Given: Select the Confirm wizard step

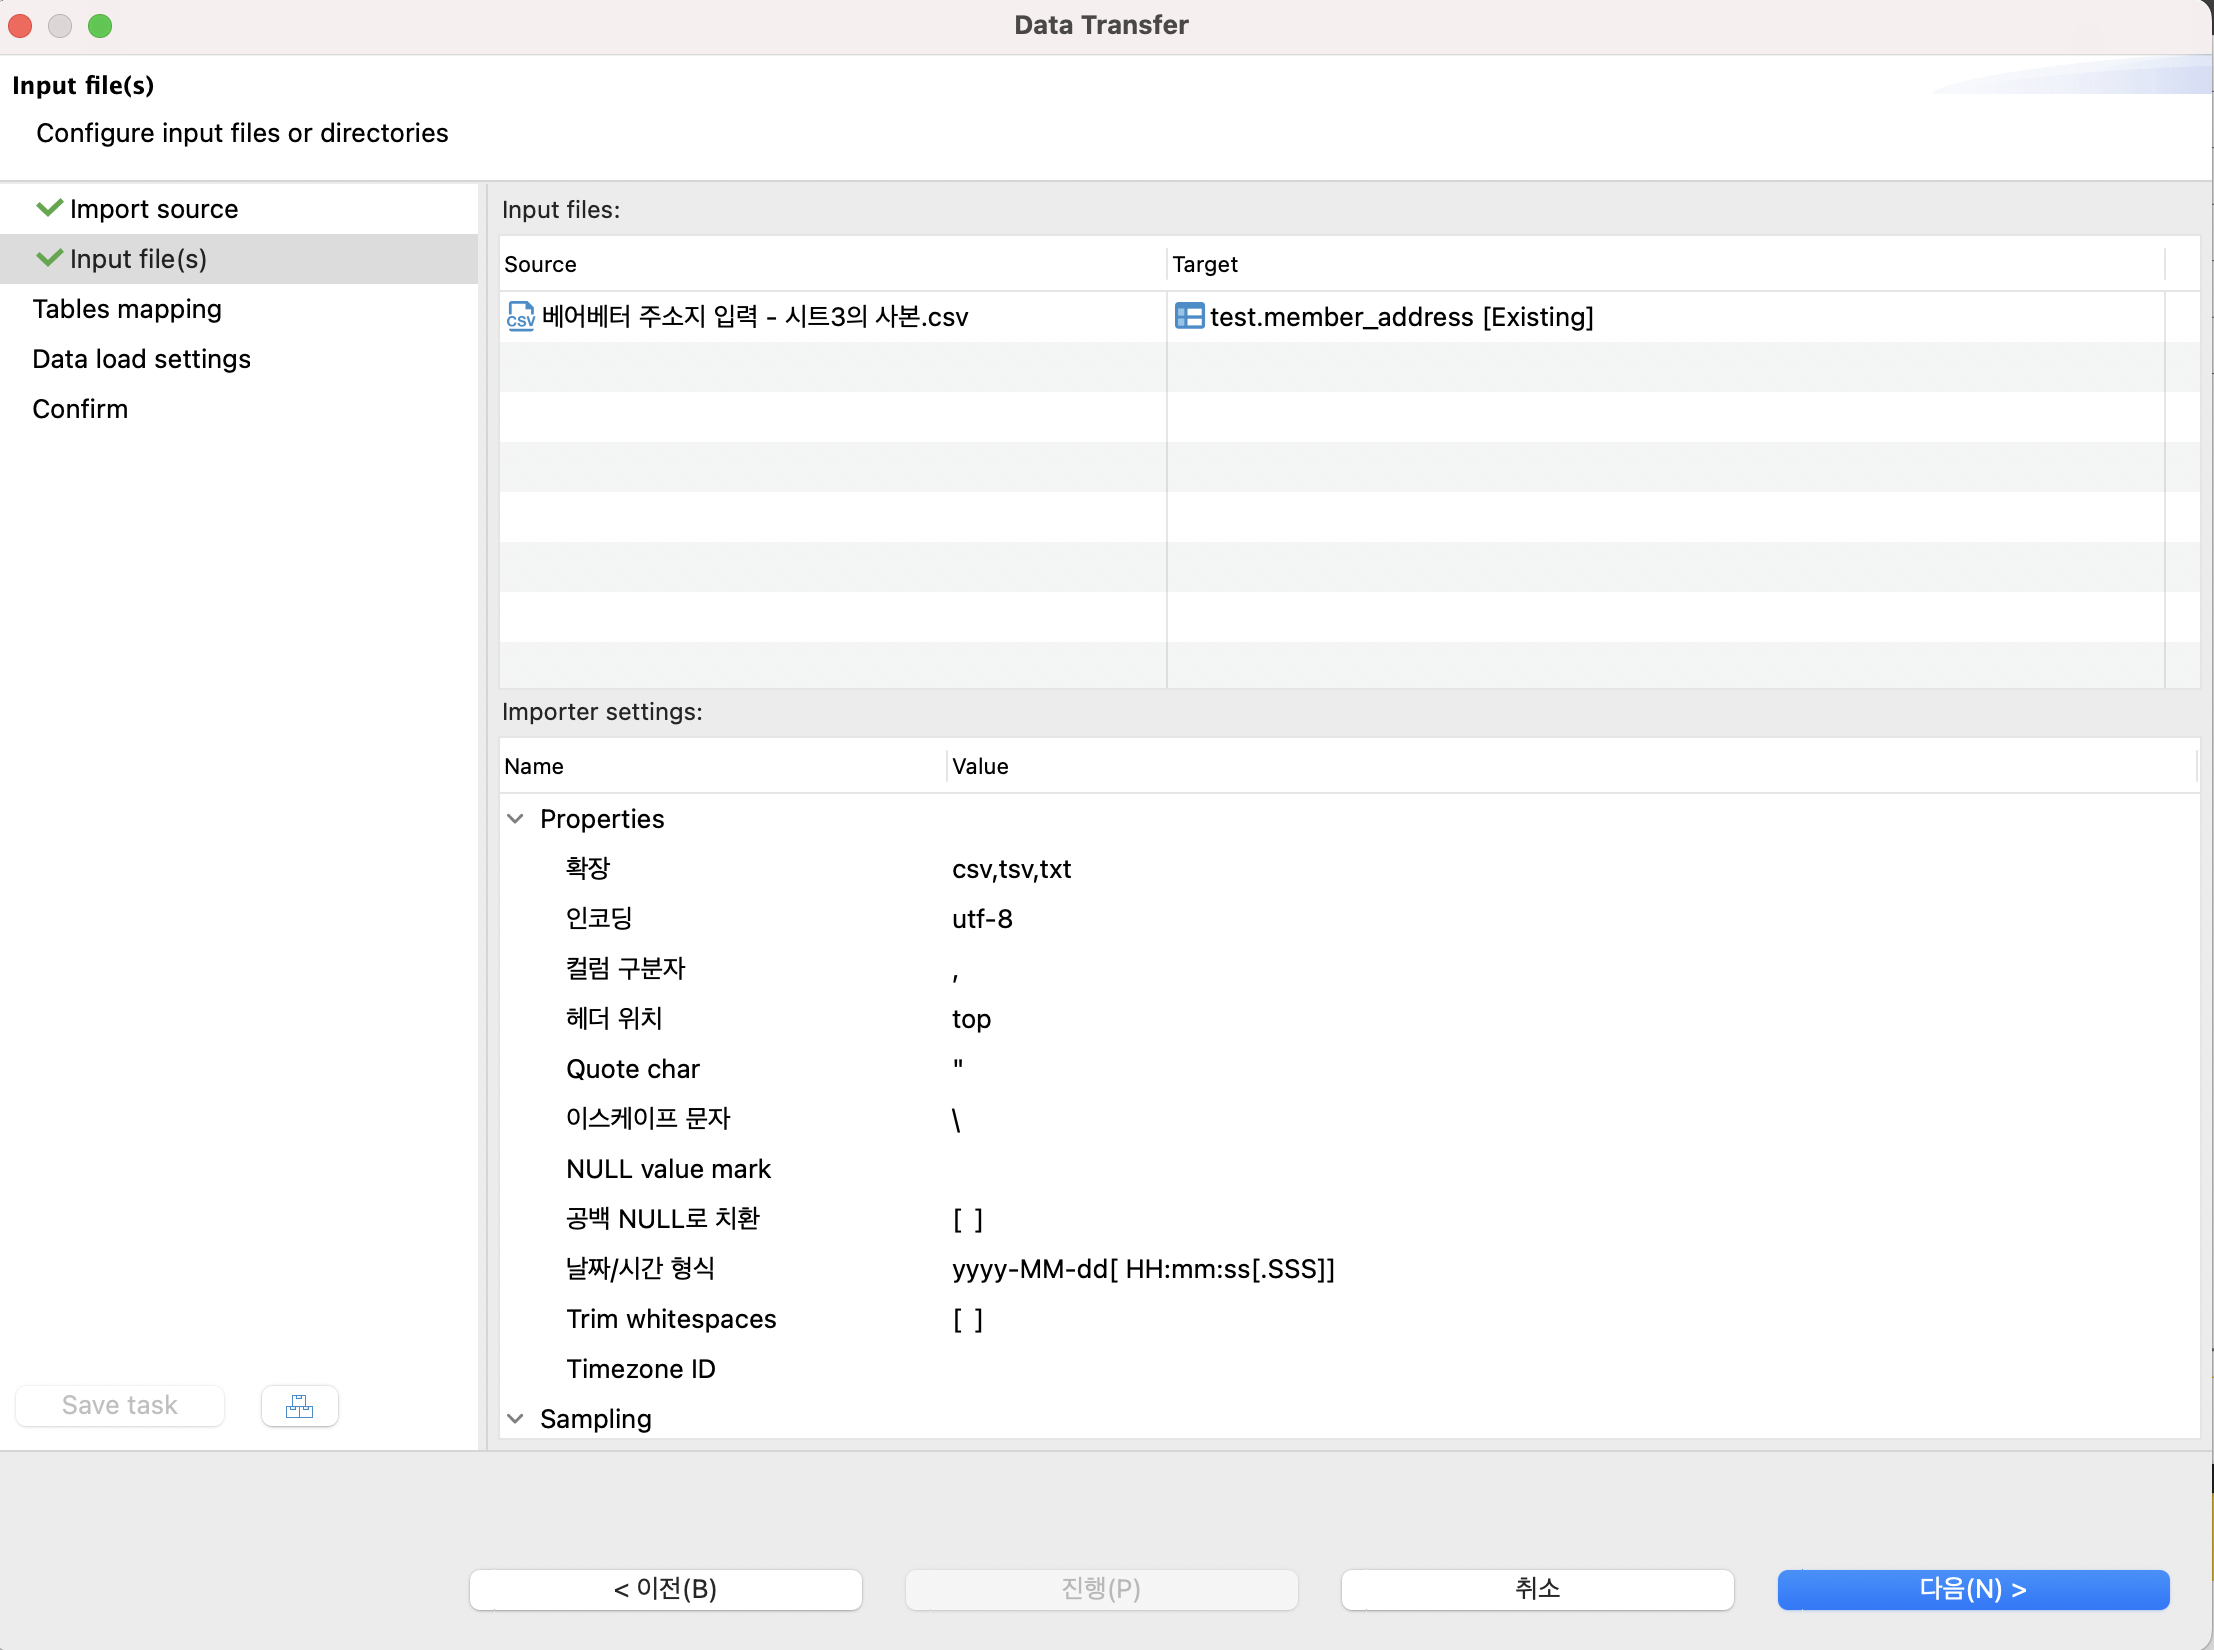Looking at the screenshot, I should coord(80,409).
